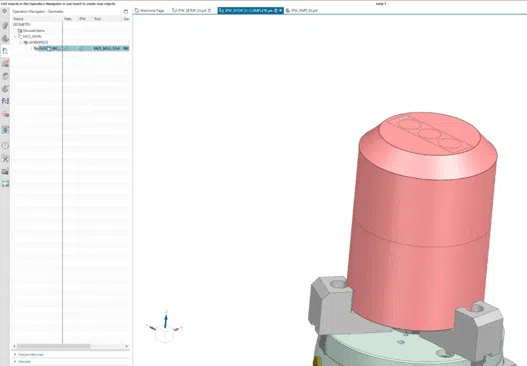Click the navigator scrollbar left arrow

tap(14, 346)
